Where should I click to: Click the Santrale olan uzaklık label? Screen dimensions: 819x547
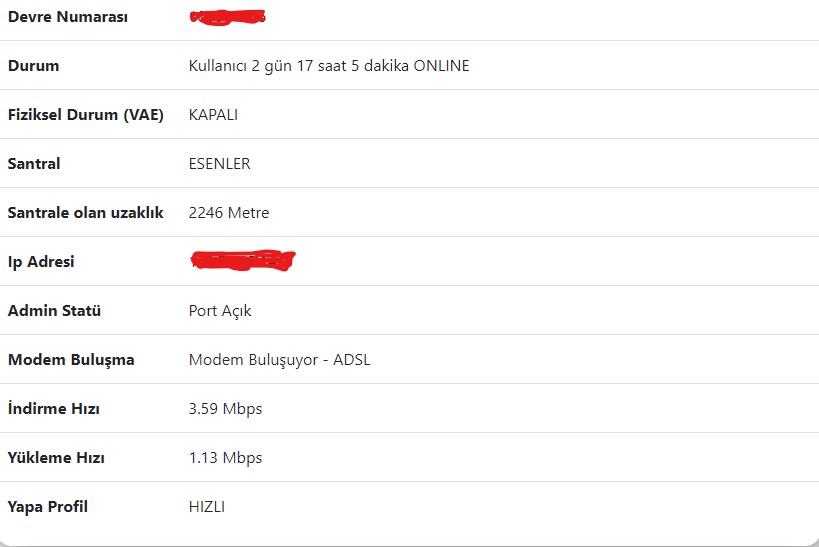tap(86, 213)
